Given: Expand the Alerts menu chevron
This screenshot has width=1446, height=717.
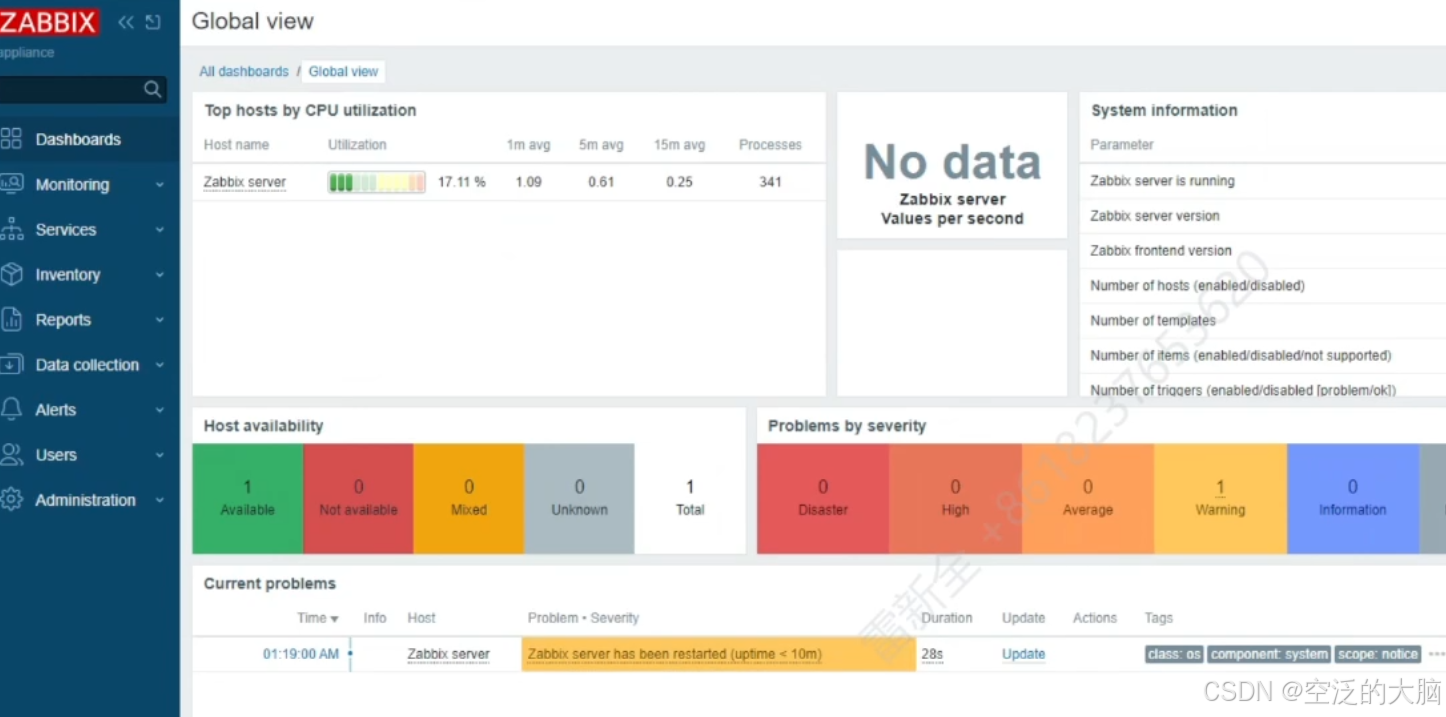Looking at the screenshot, I should (160, 410).
